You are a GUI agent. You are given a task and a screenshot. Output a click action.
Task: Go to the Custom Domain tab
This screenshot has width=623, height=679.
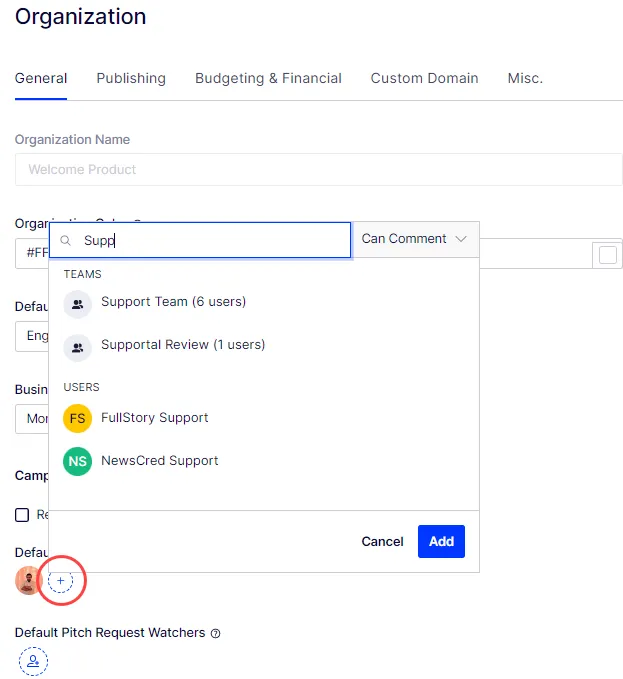click(424, 78)
